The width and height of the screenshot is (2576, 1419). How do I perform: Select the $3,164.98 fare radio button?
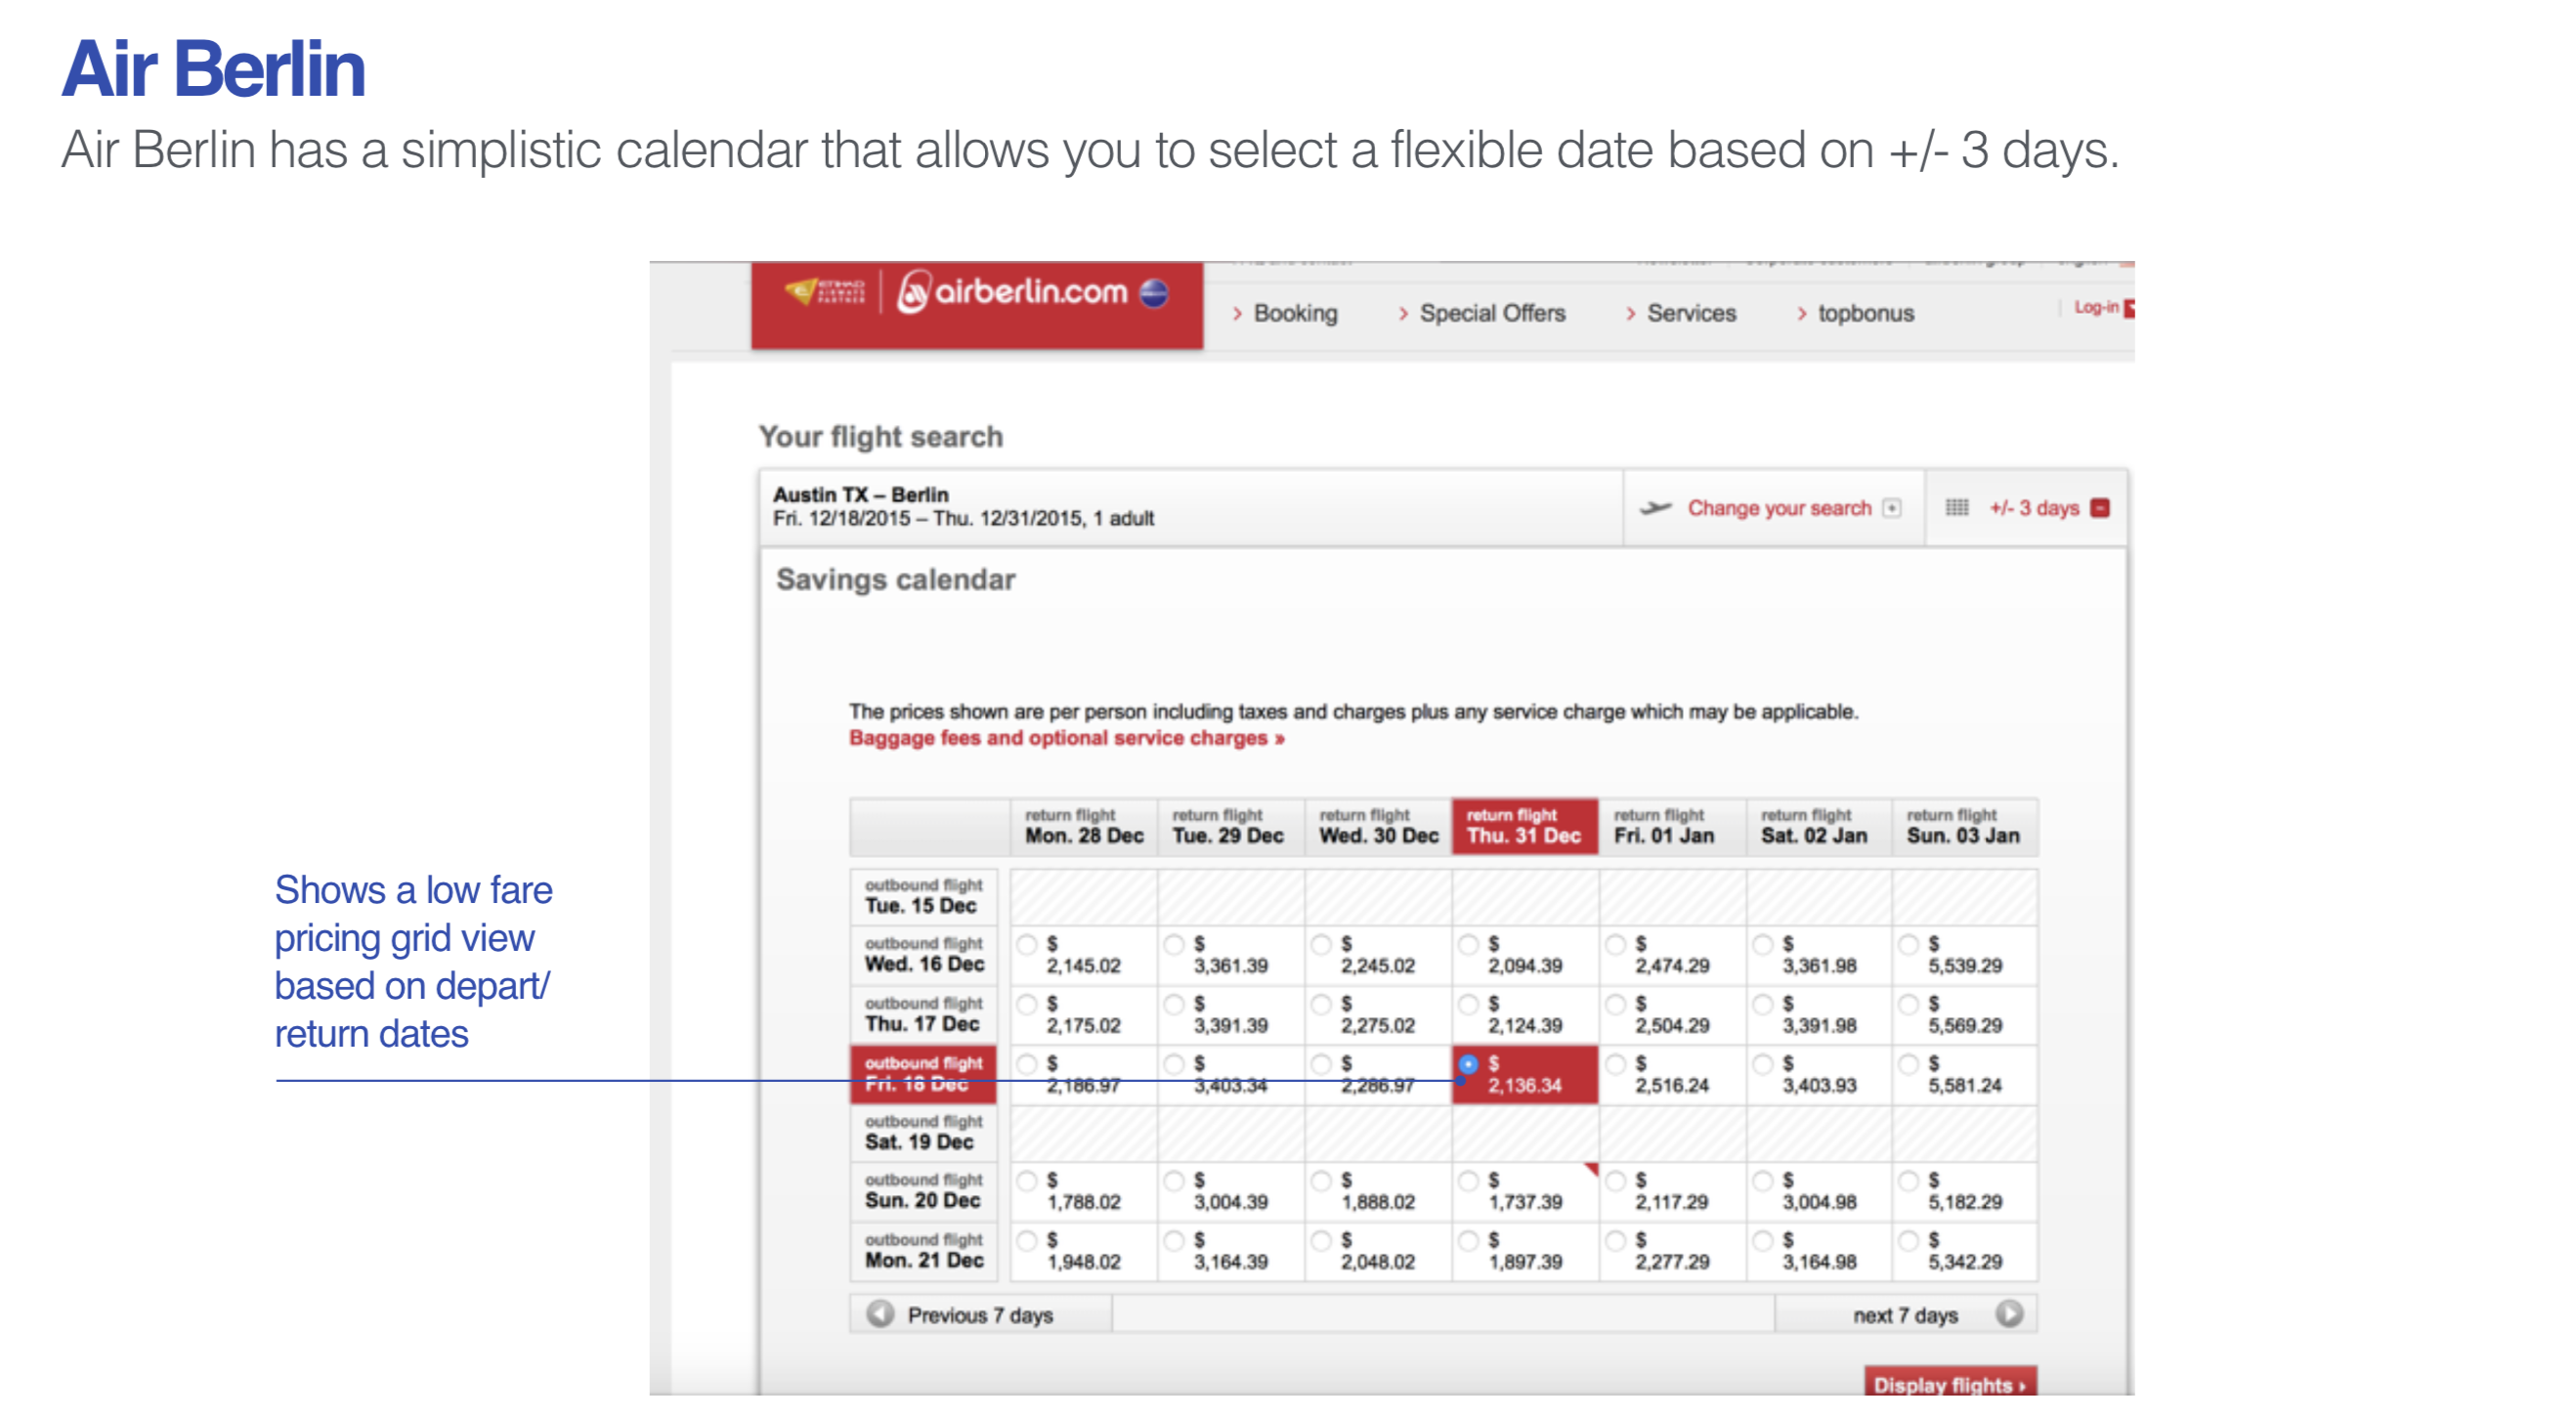point(1762,1241)
